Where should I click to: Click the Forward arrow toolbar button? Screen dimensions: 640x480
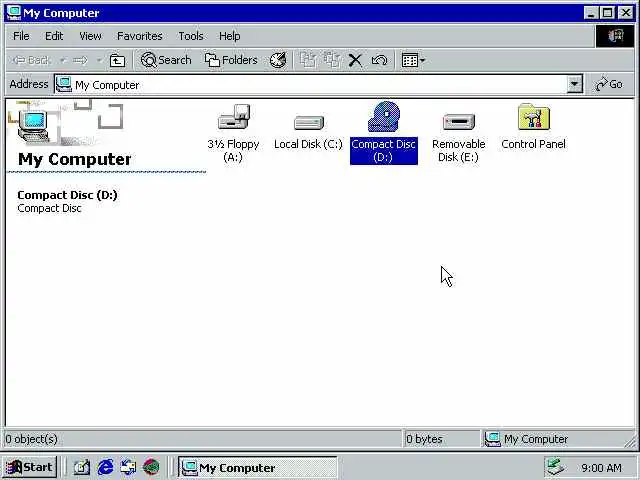coord(80,60)
